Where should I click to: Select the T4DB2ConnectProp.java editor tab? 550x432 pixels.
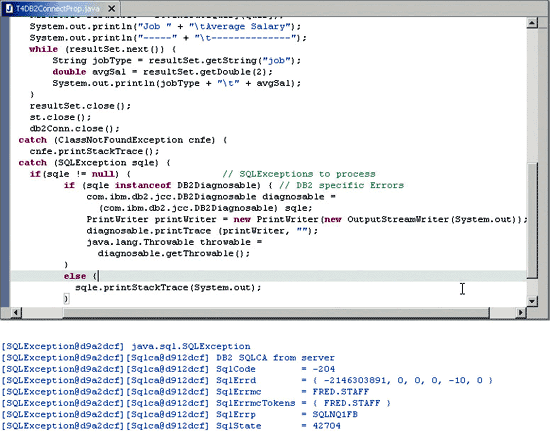coord(60,8)
